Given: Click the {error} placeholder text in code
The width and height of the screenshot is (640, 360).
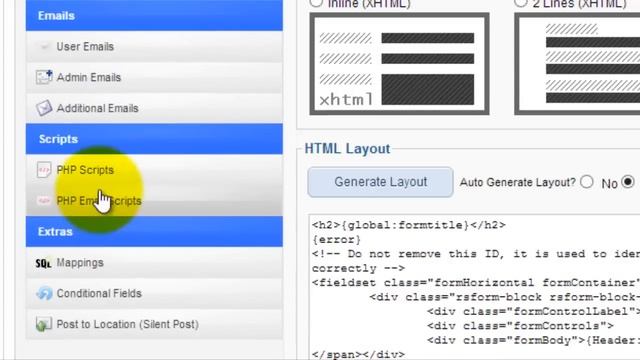Looking at the screenshot, I should [x=337, y=240].
